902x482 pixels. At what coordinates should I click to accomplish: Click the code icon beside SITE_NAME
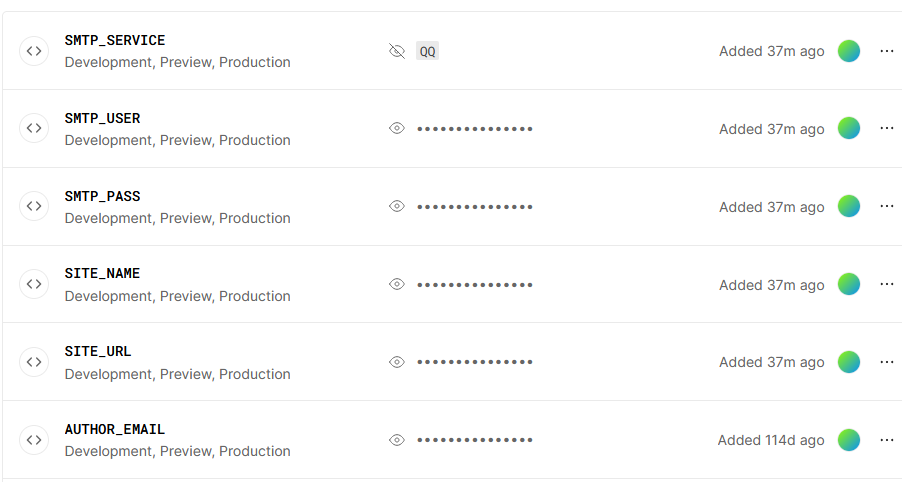[x=34, y=284]
